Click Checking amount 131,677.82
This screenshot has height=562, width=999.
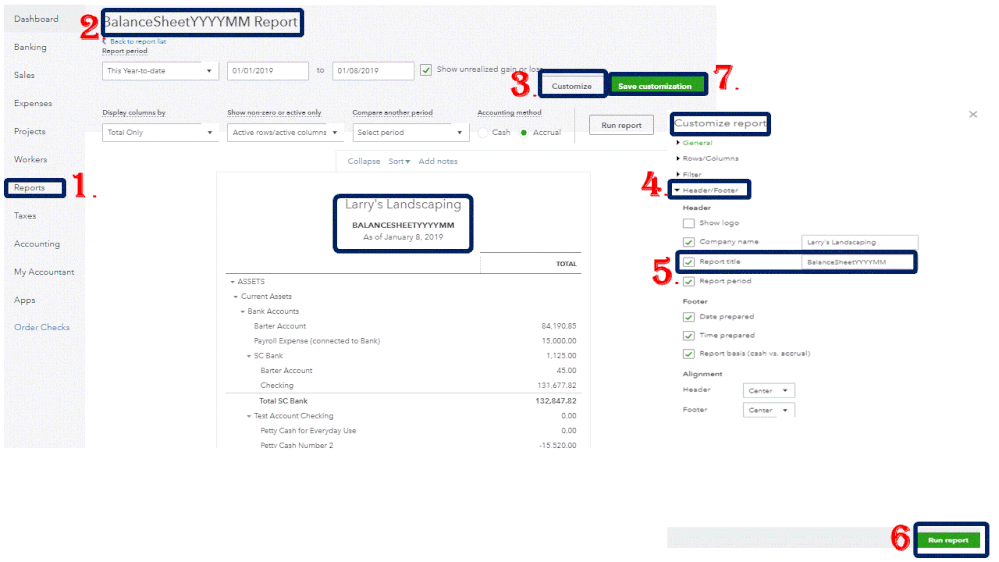[x=556, y=385]
